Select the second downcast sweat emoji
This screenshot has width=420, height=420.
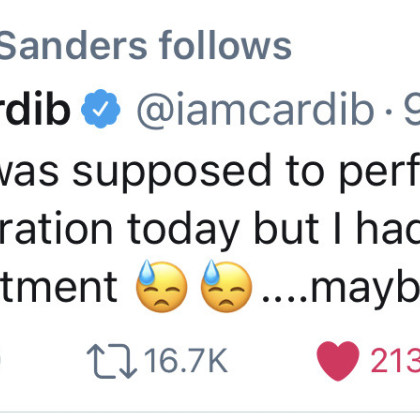pyautogui.click(x=226, y=287)
